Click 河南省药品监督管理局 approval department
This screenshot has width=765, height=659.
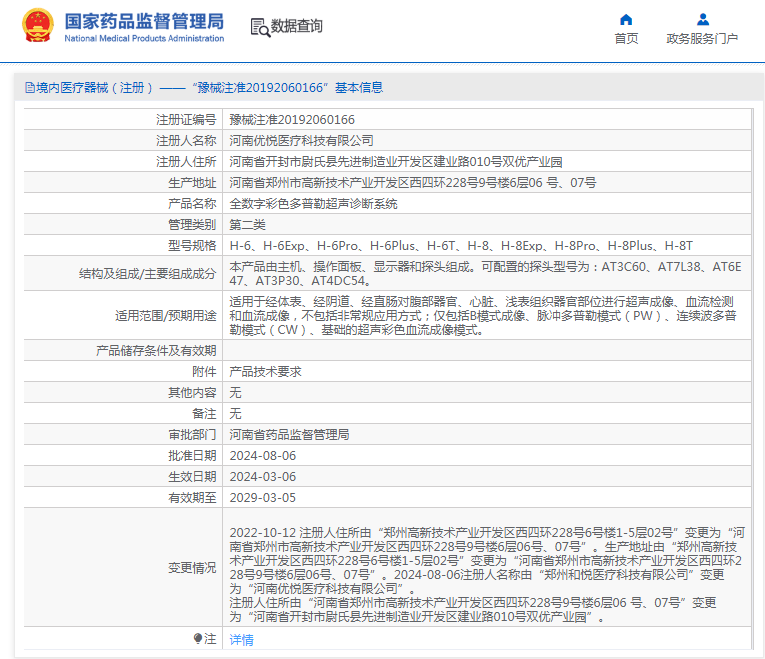[x=289, y=435]
